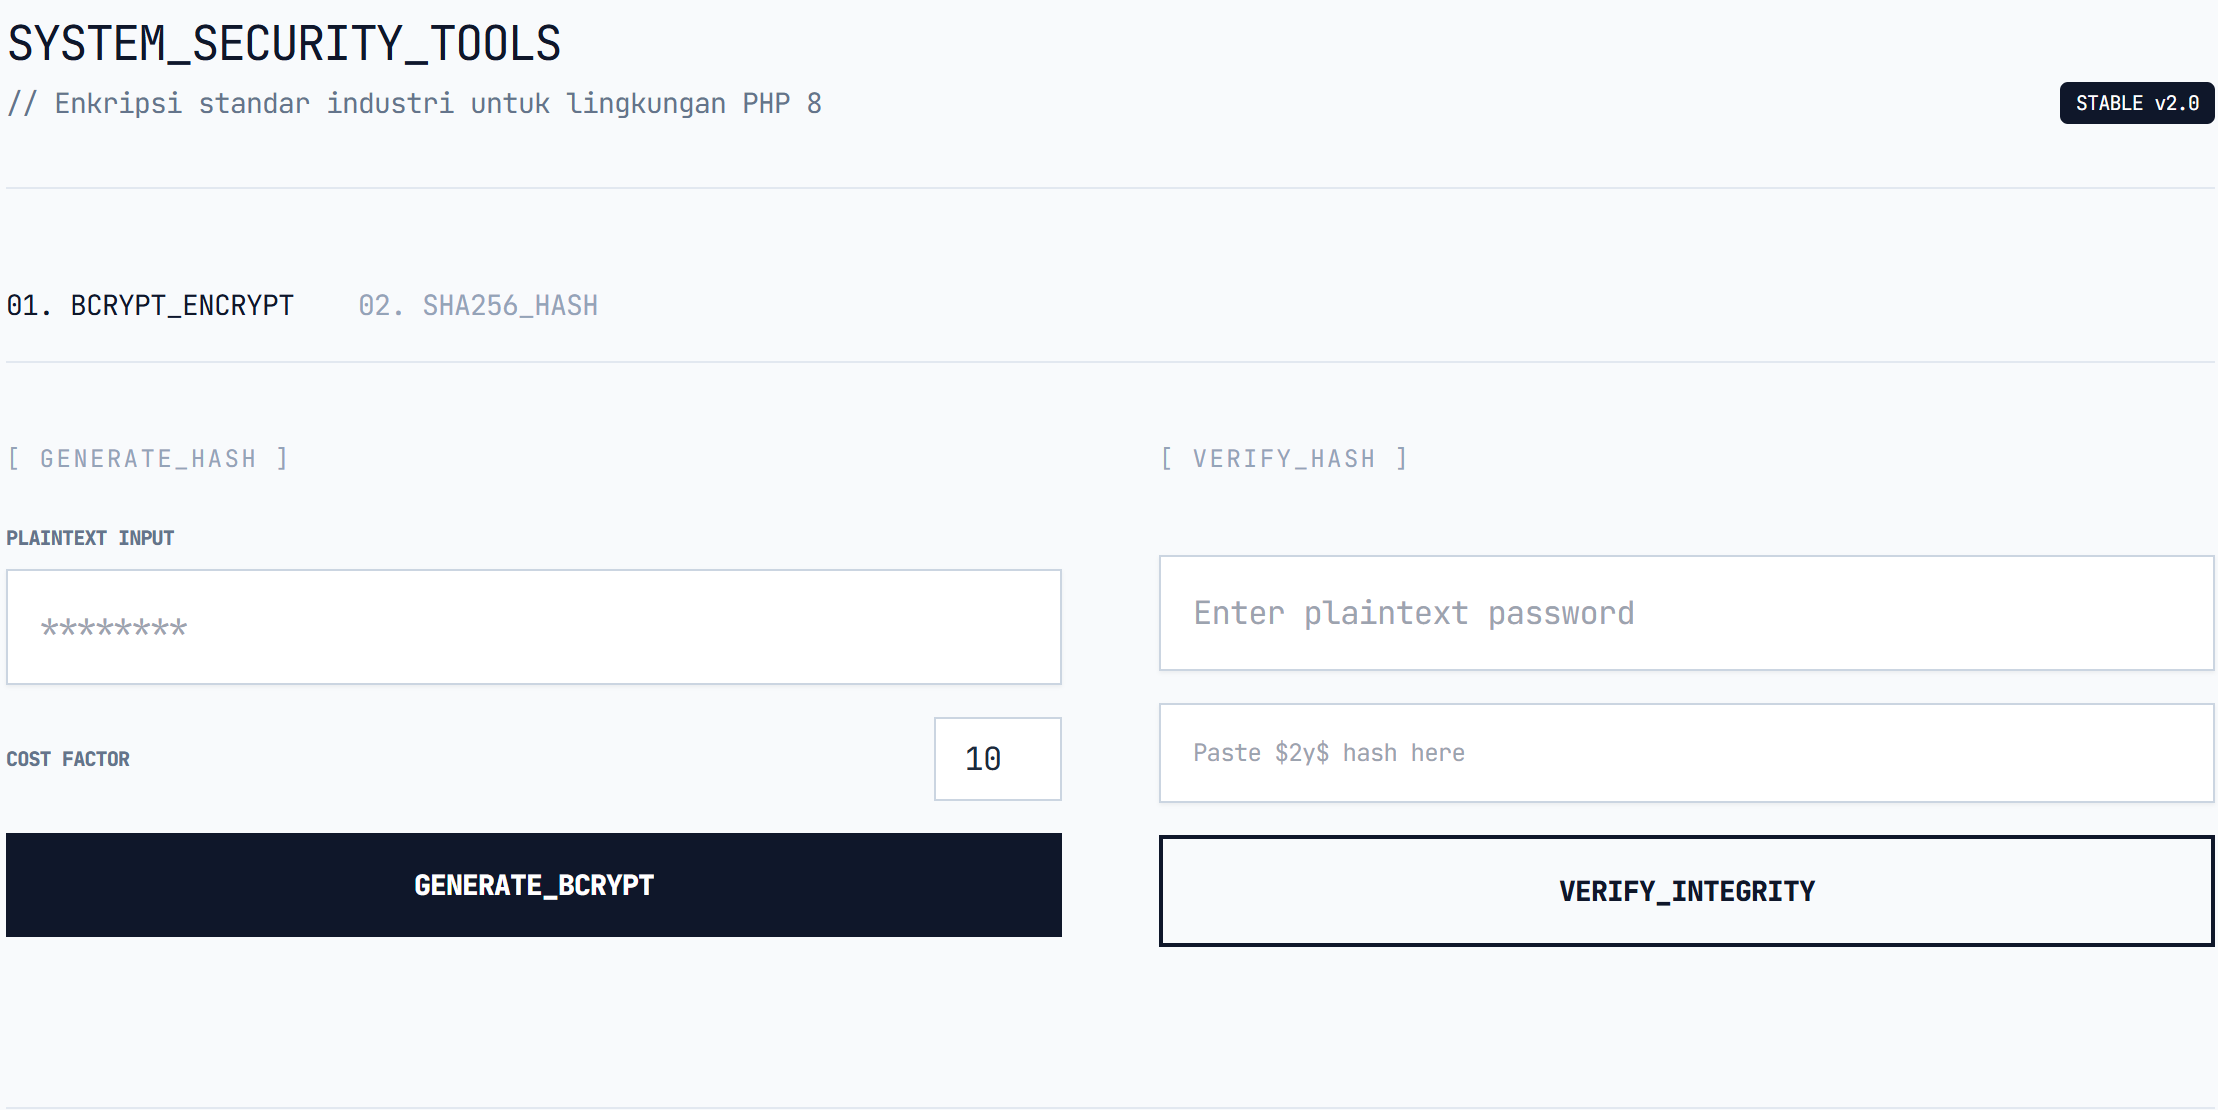Click the asterisk placeholder in plaintext input
This screenshot has width=2218, height=1110.
(x=114, y=628)
